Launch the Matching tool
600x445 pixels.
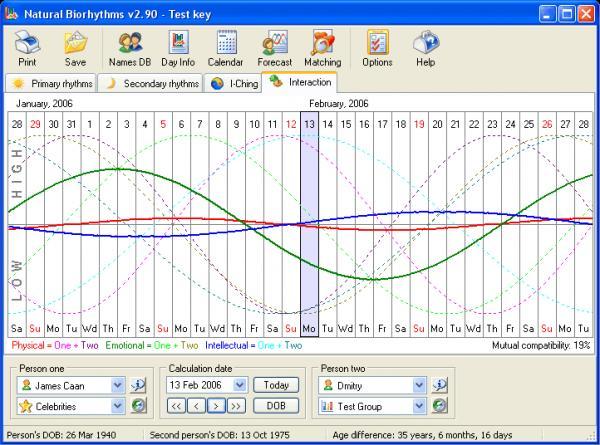323,49
